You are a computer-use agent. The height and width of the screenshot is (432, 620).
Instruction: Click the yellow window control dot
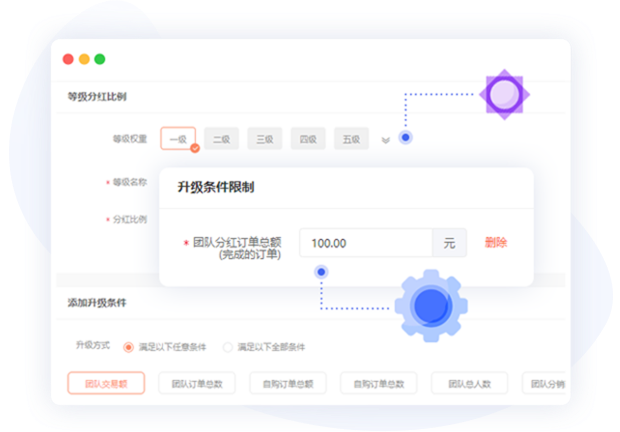84,59
